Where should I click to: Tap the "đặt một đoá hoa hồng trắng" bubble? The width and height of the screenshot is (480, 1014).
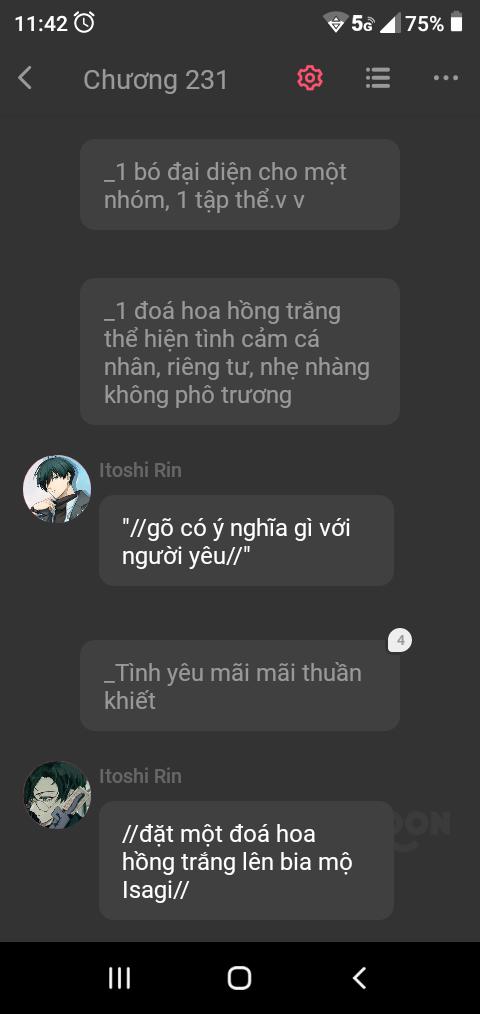[246, 861]
